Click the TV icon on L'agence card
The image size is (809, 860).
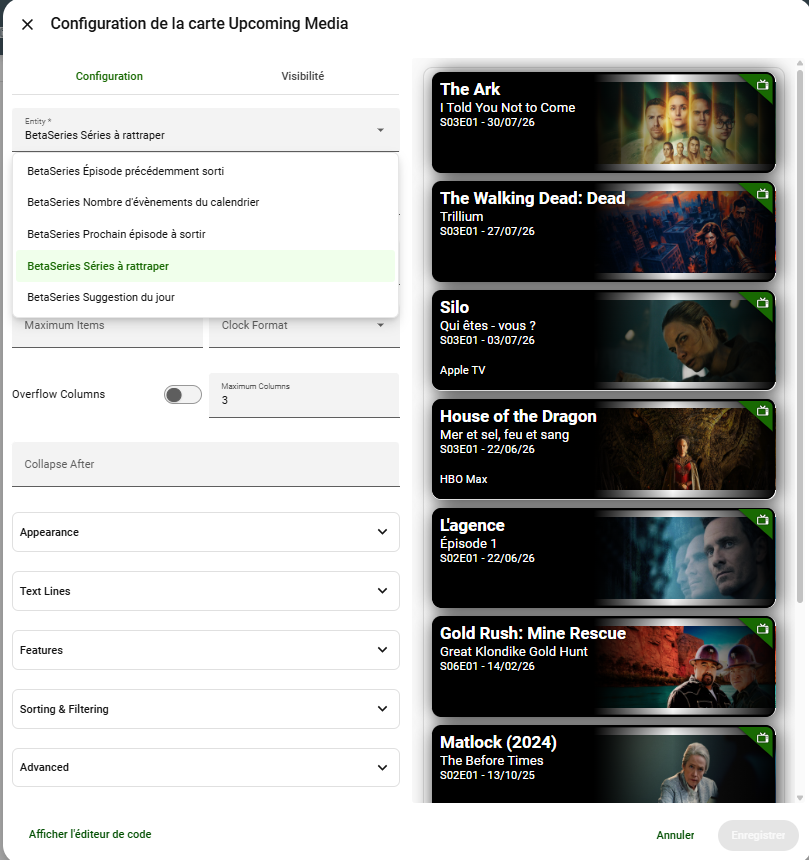[762, 520]
